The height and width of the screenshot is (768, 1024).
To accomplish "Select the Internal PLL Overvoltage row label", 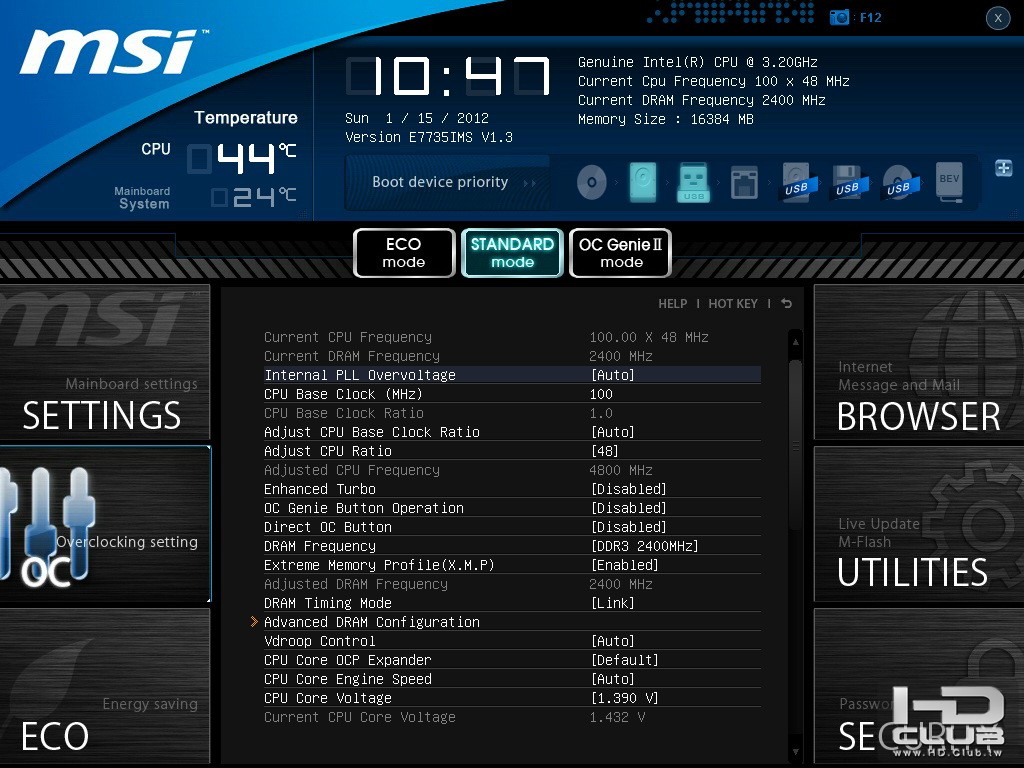I will click(x=360, y=375).
